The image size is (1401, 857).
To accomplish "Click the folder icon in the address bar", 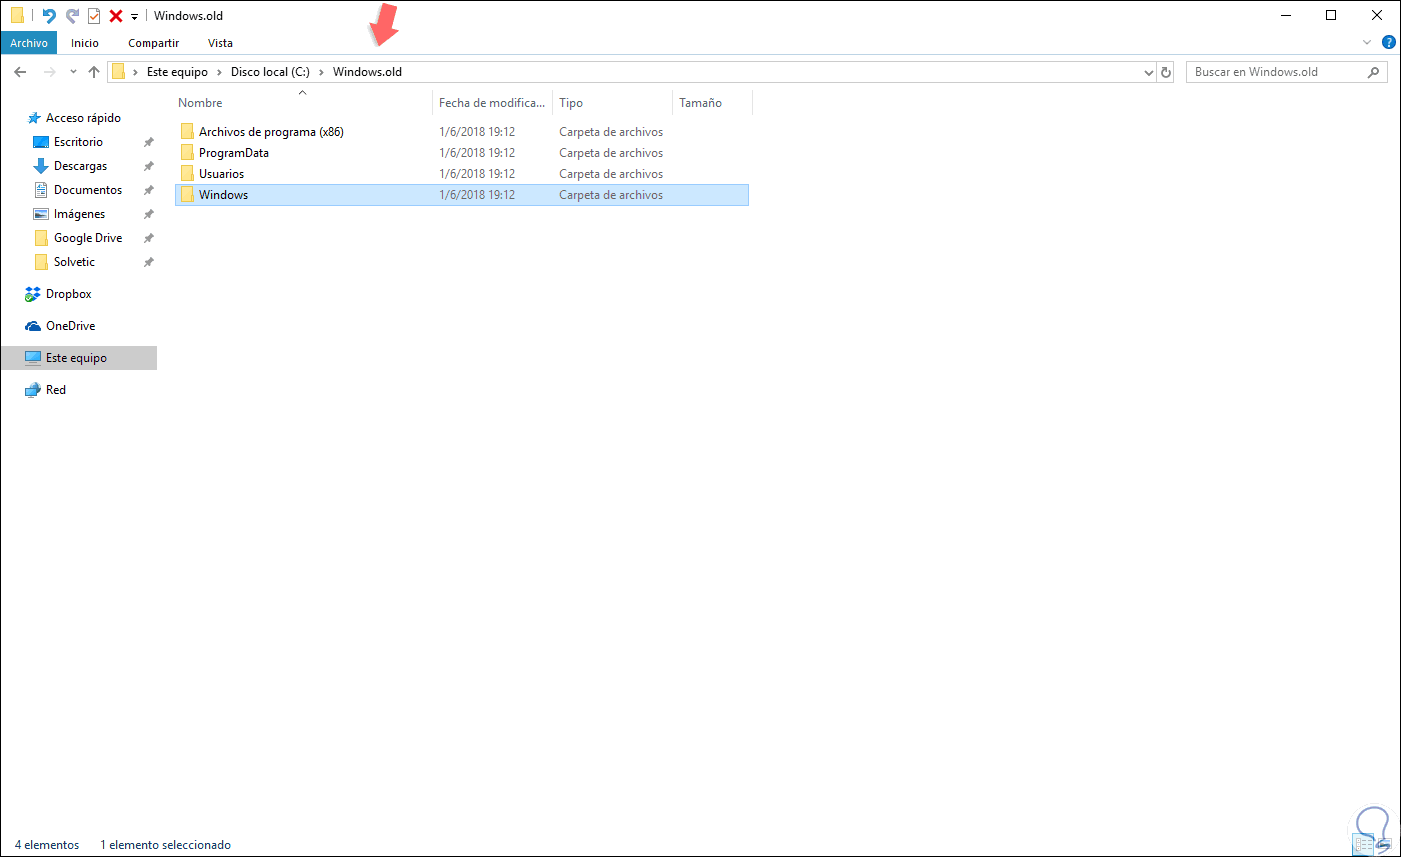I will [x=118, y=72].
